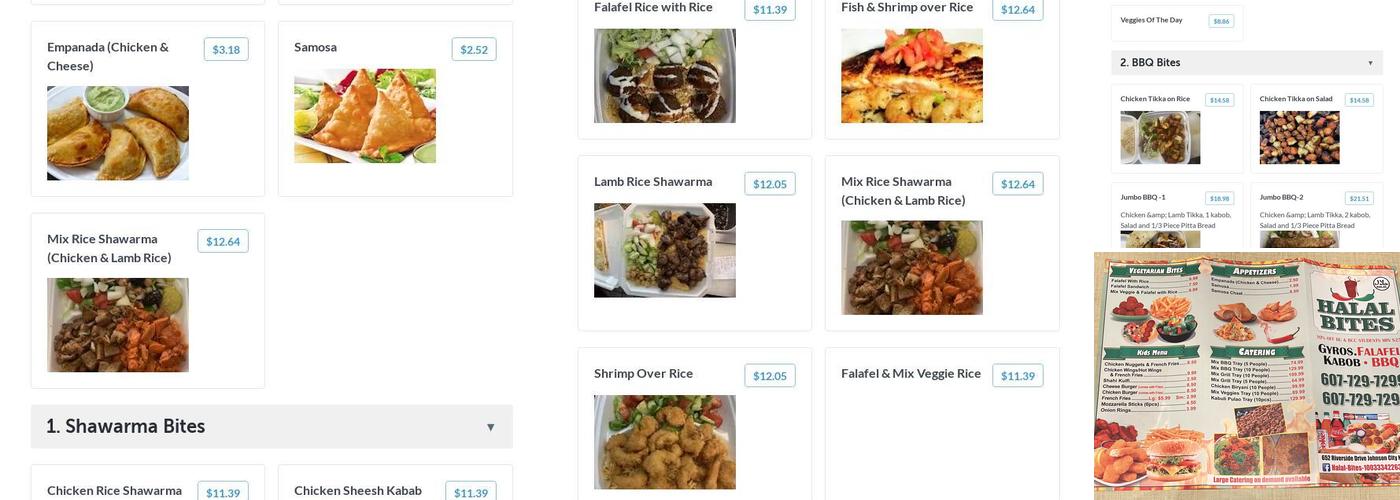Click the Chicken Rice Shawarma item title
This screenshot has height=500, width=1400.
click(114, 491)
